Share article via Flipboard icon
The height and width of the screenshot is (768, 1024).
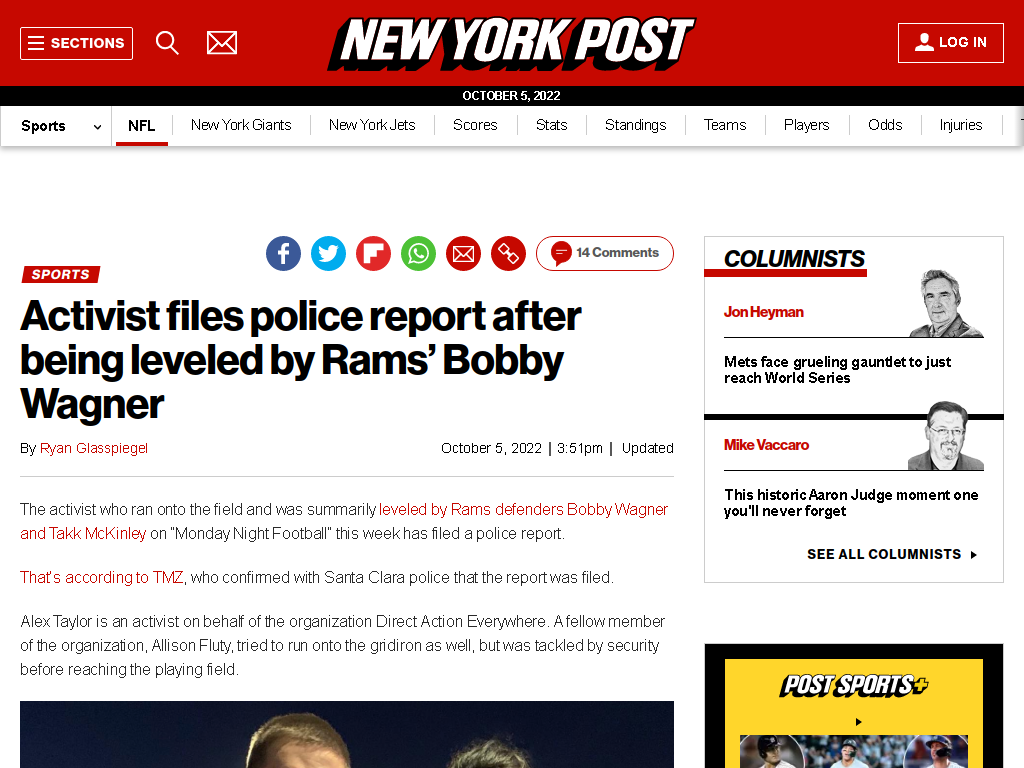click(374, 253)
